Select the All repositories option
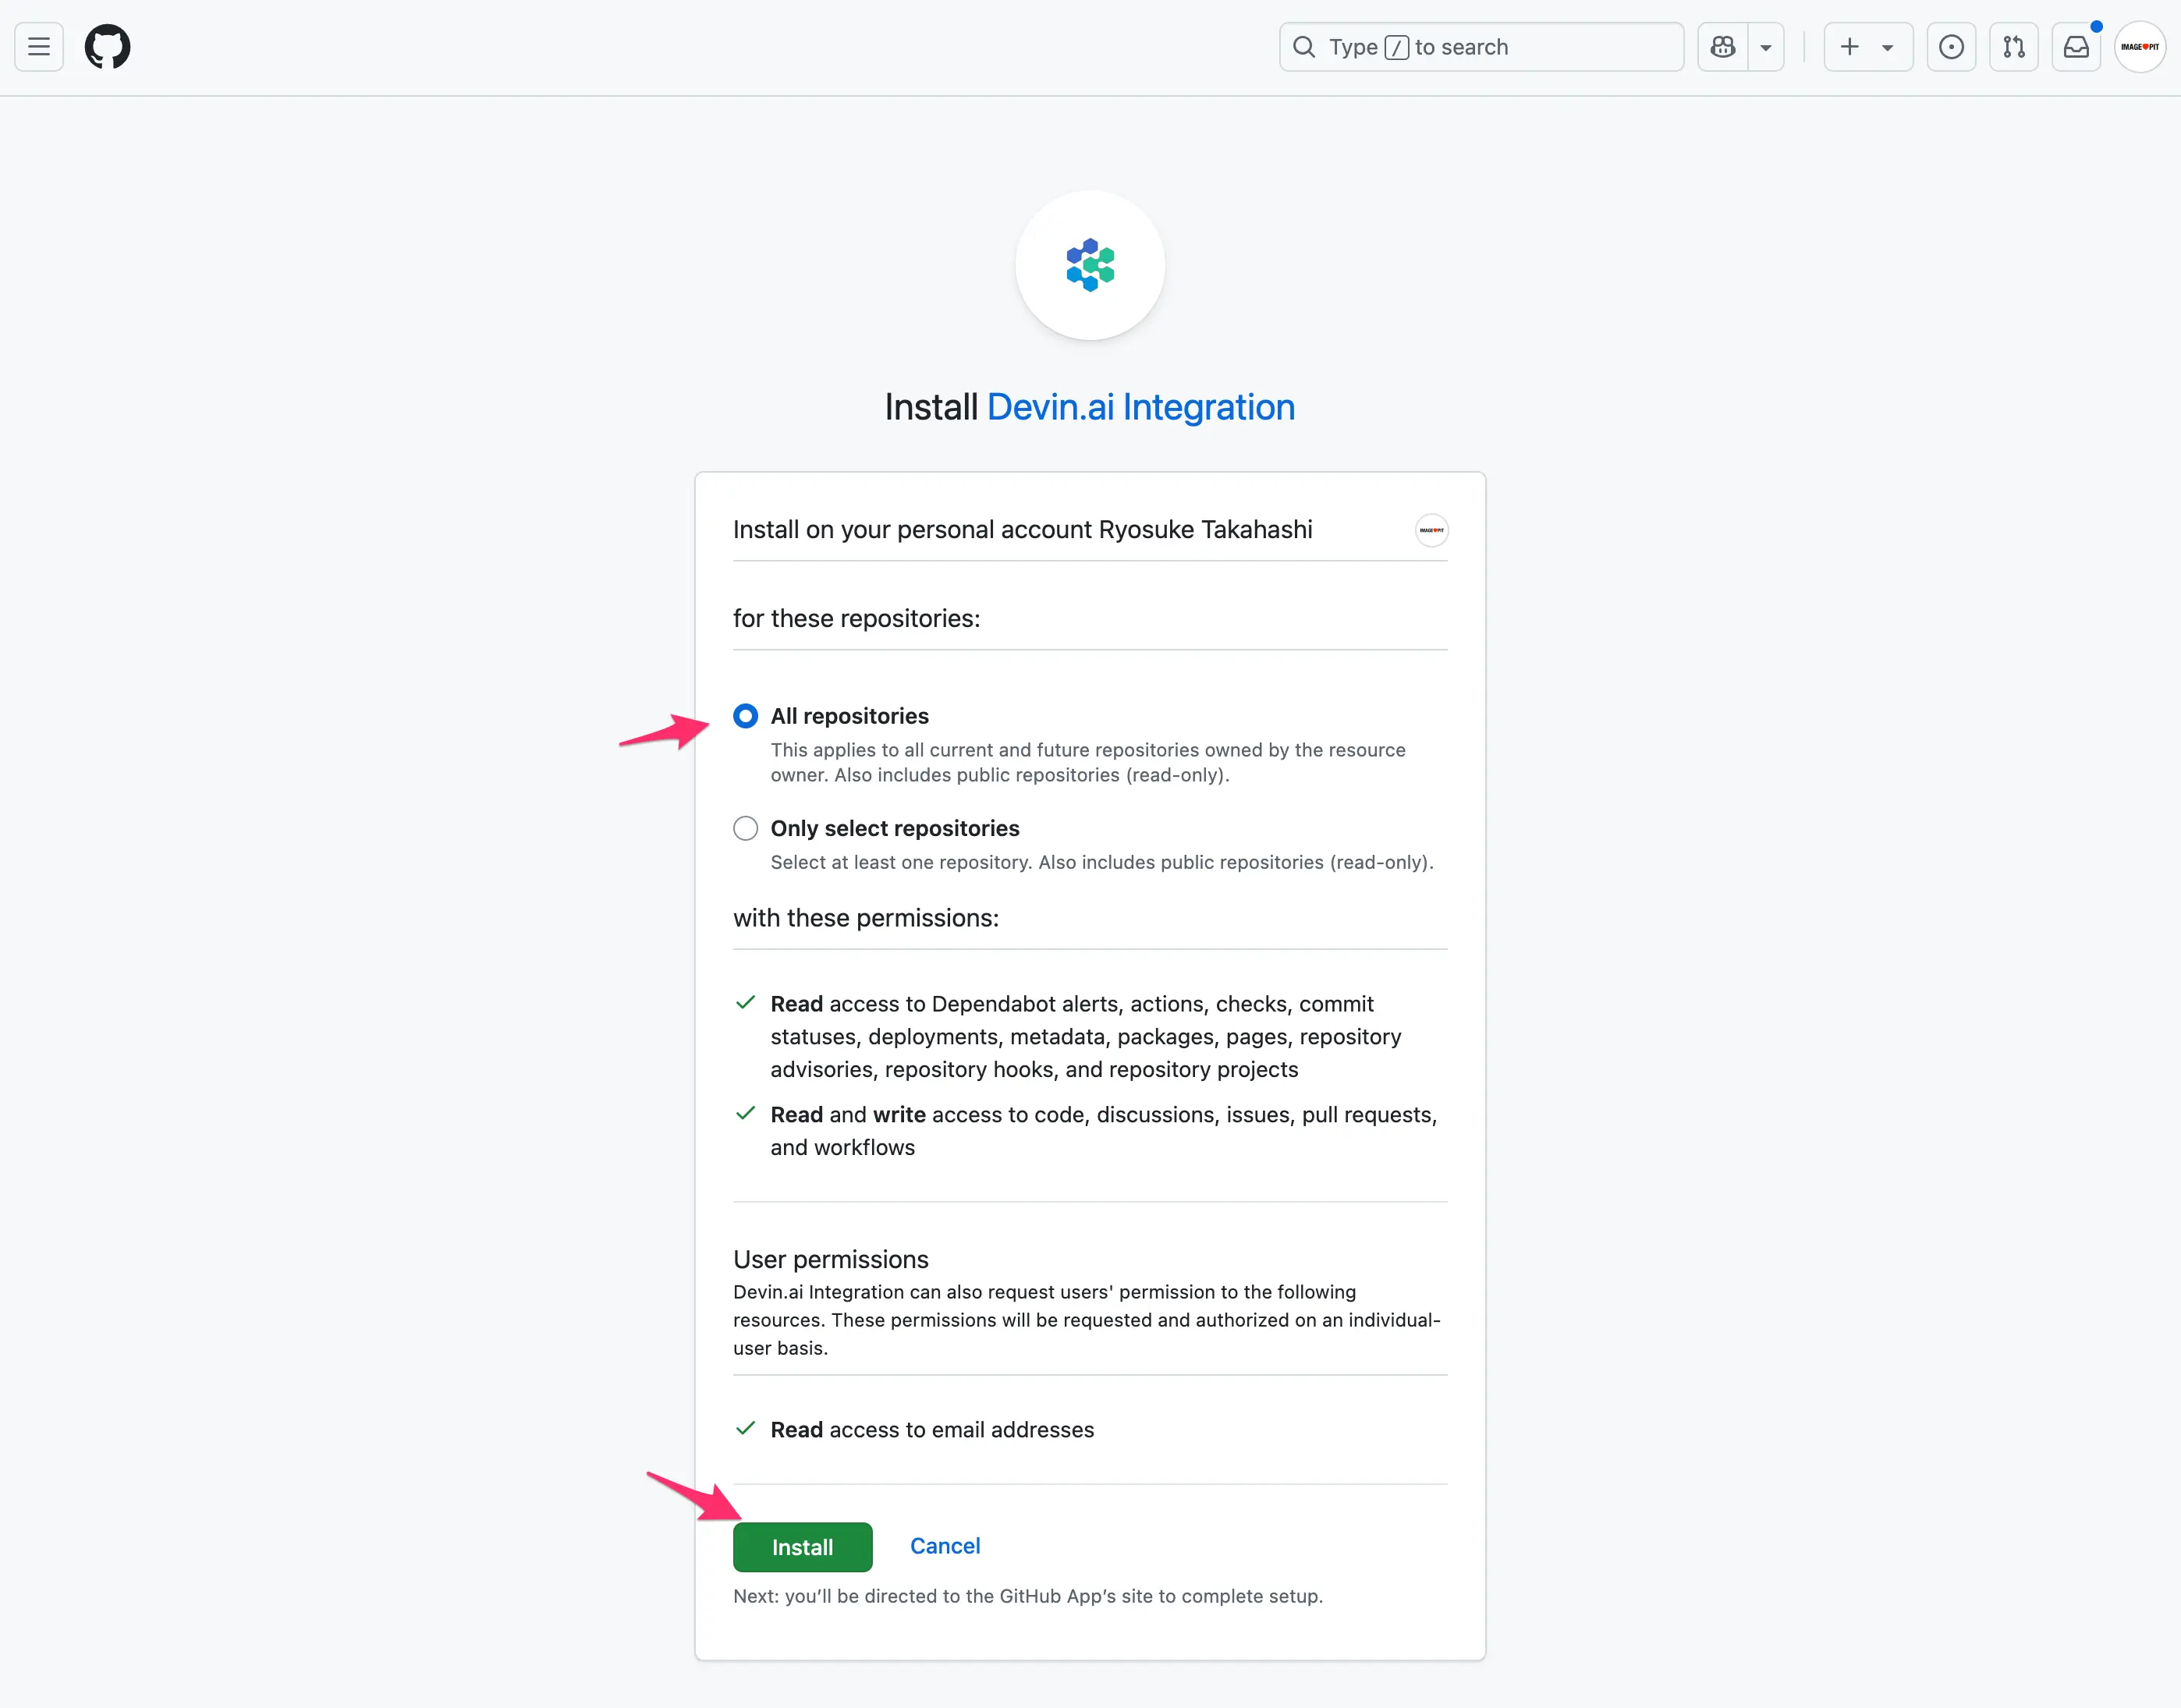This screenshot has width=2181, height=1708. (x=745, y=716)
